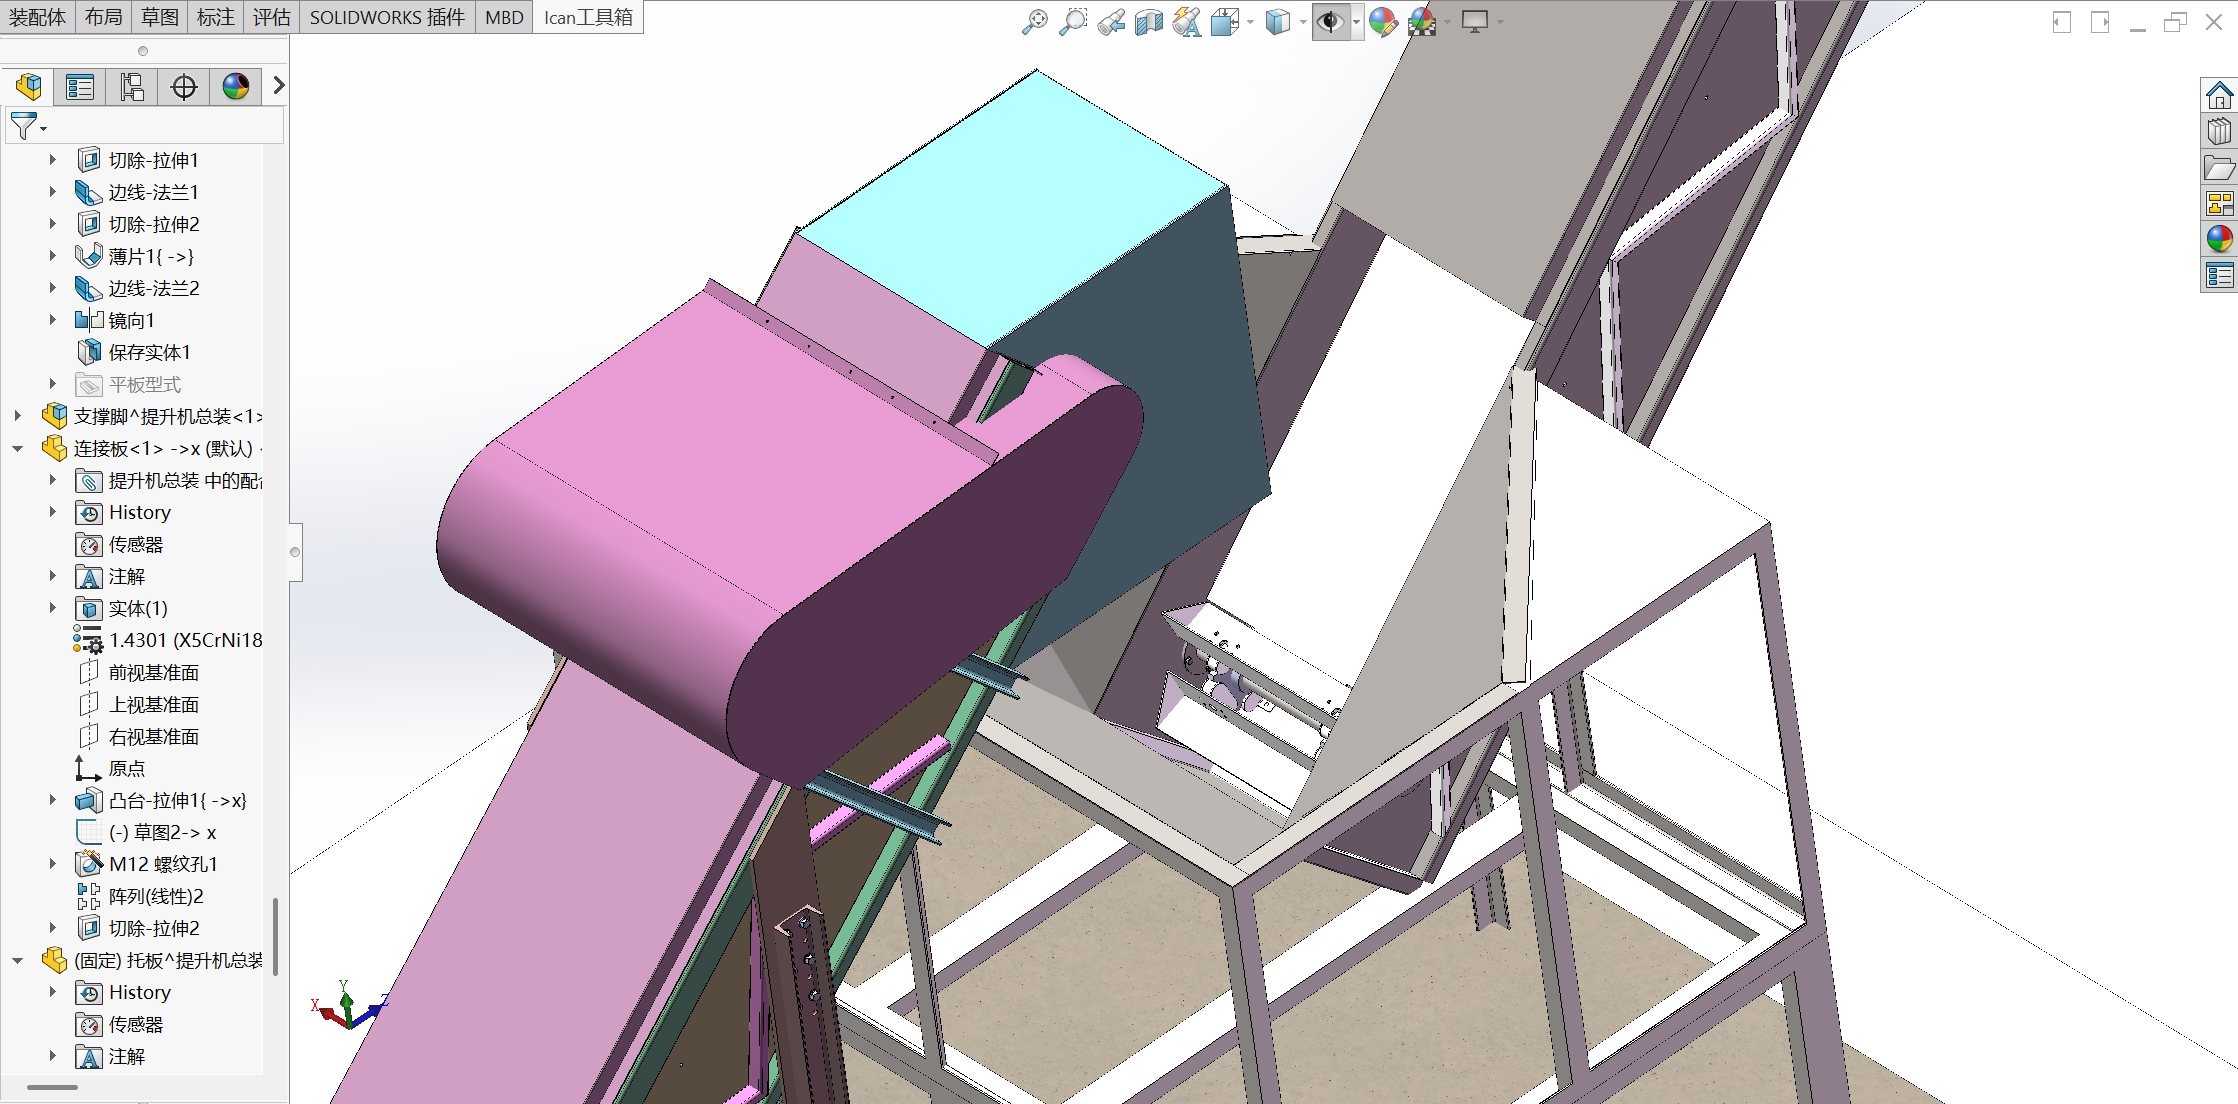Click the coordinate triad in the viewport
Viewport: 2238px width, 1104px height.
(349, 1005)
